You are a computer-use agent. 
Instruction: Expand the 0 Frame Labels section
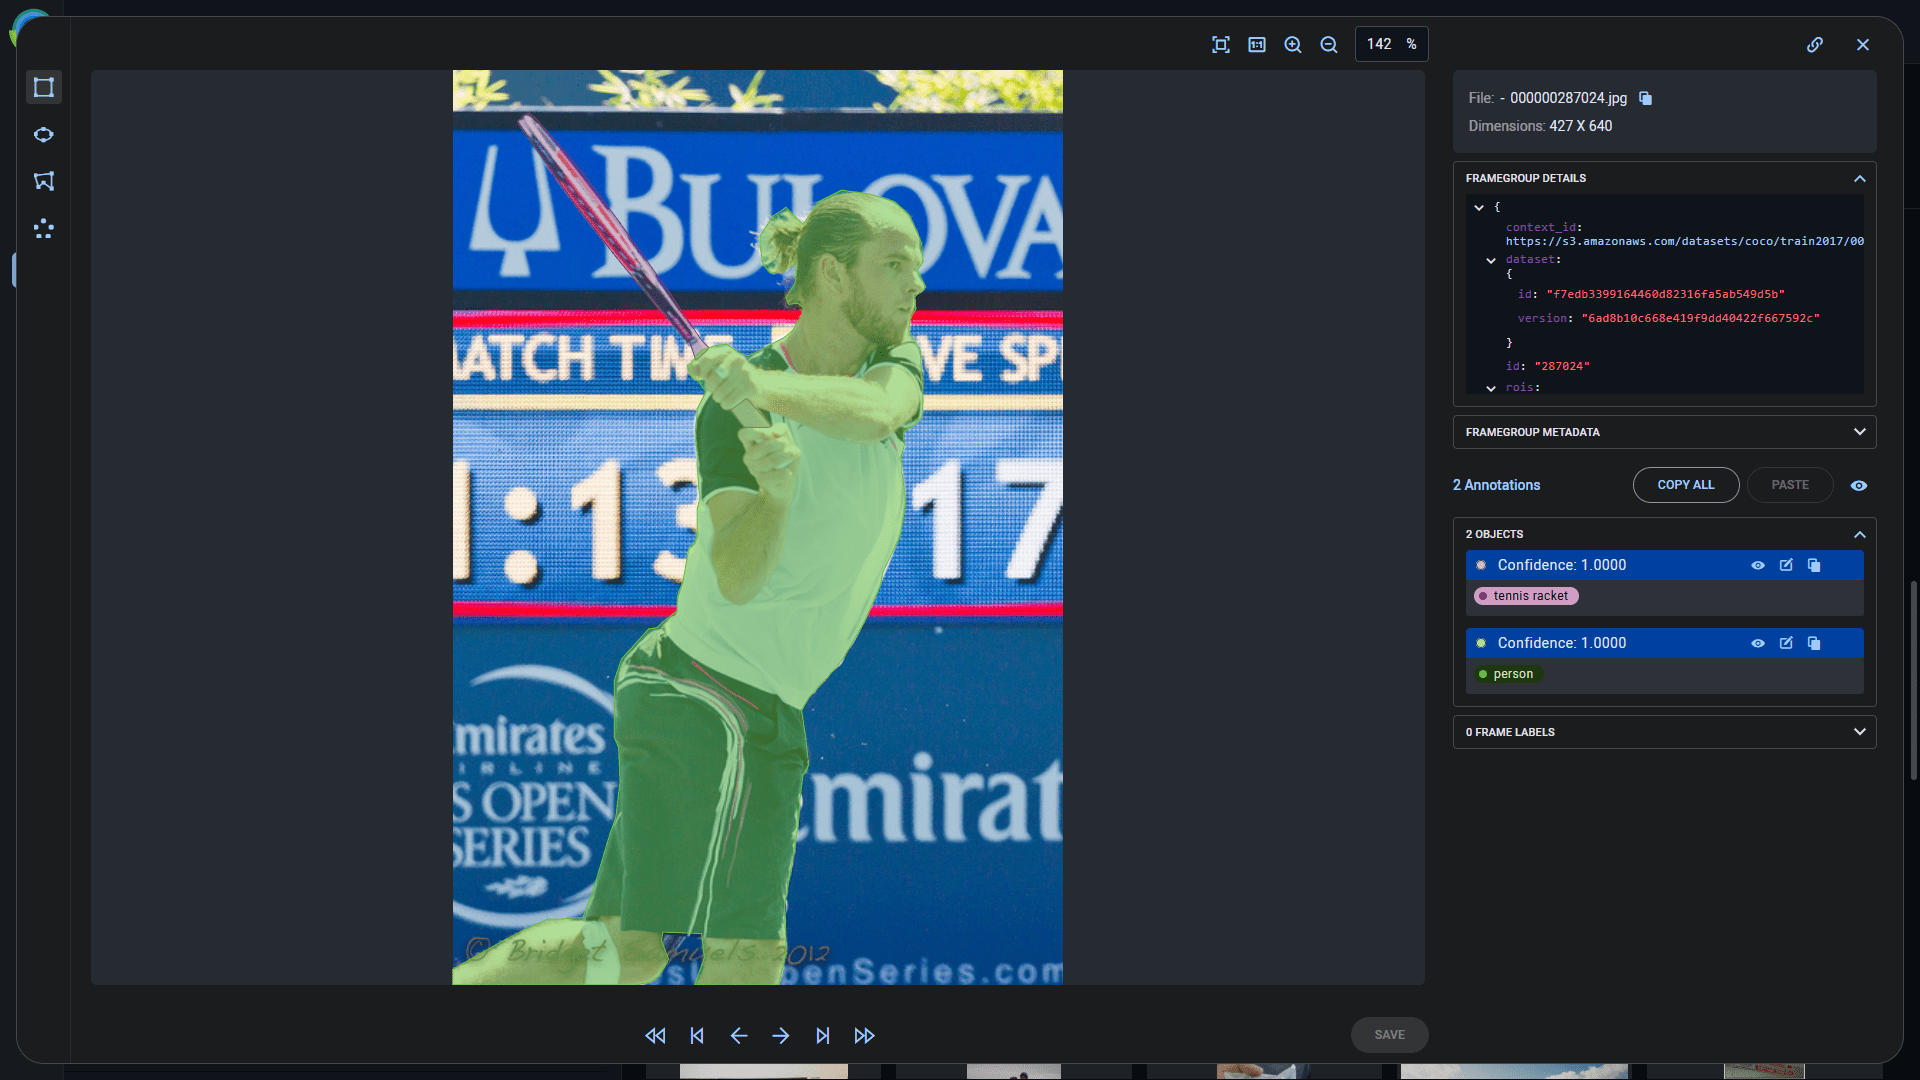pyautogui.click(x=1859, y=731)
